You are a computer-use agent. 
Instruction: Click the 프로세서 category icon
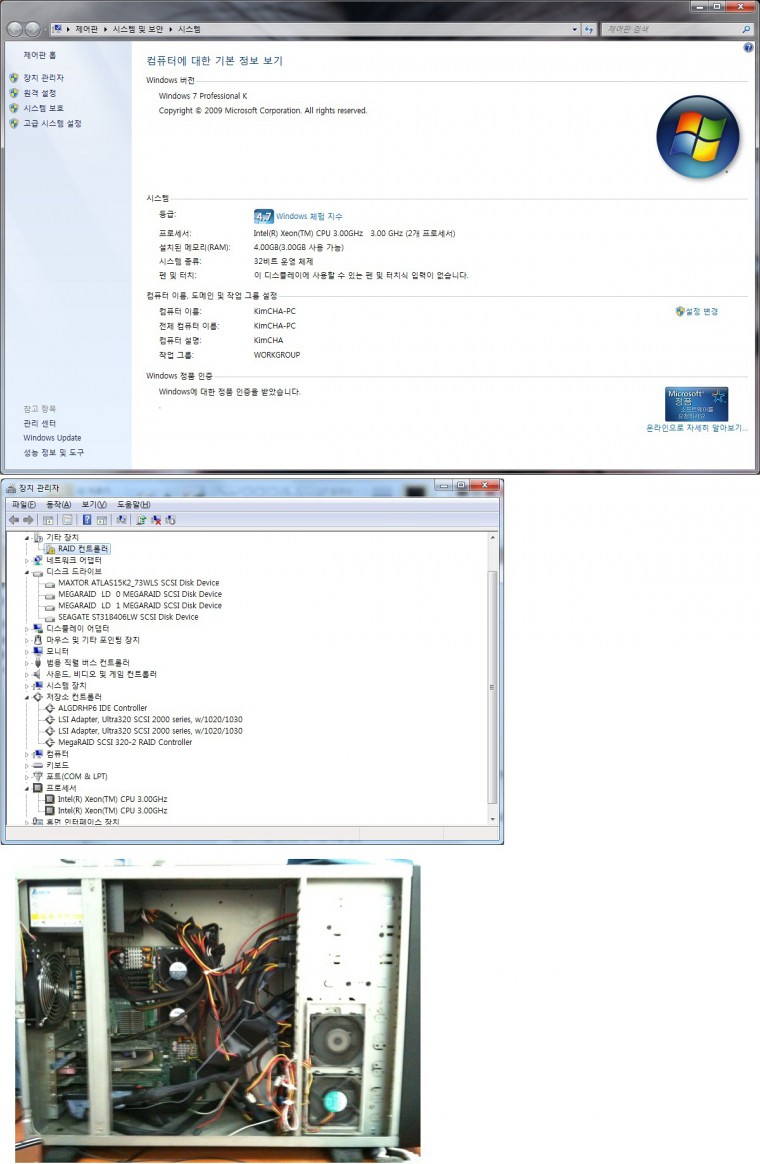[38, 788]
